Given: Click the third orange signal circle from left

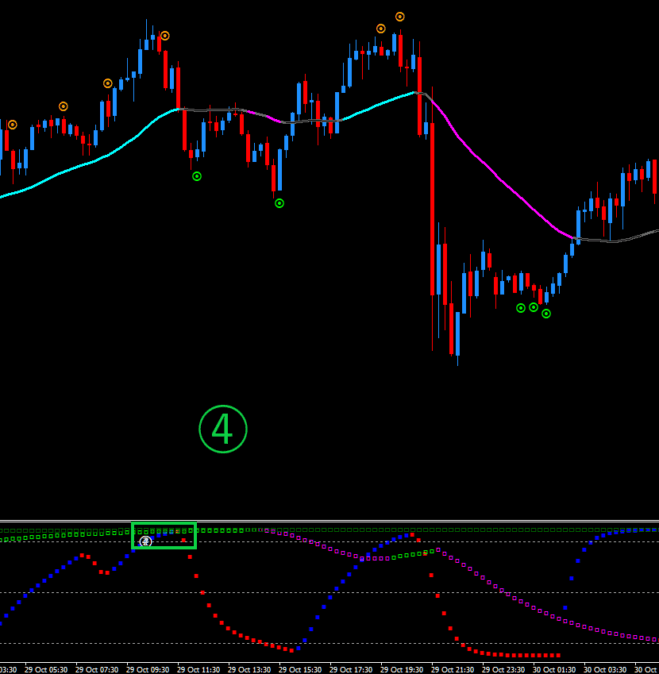Looking at the screenshot, I should 108,83.
